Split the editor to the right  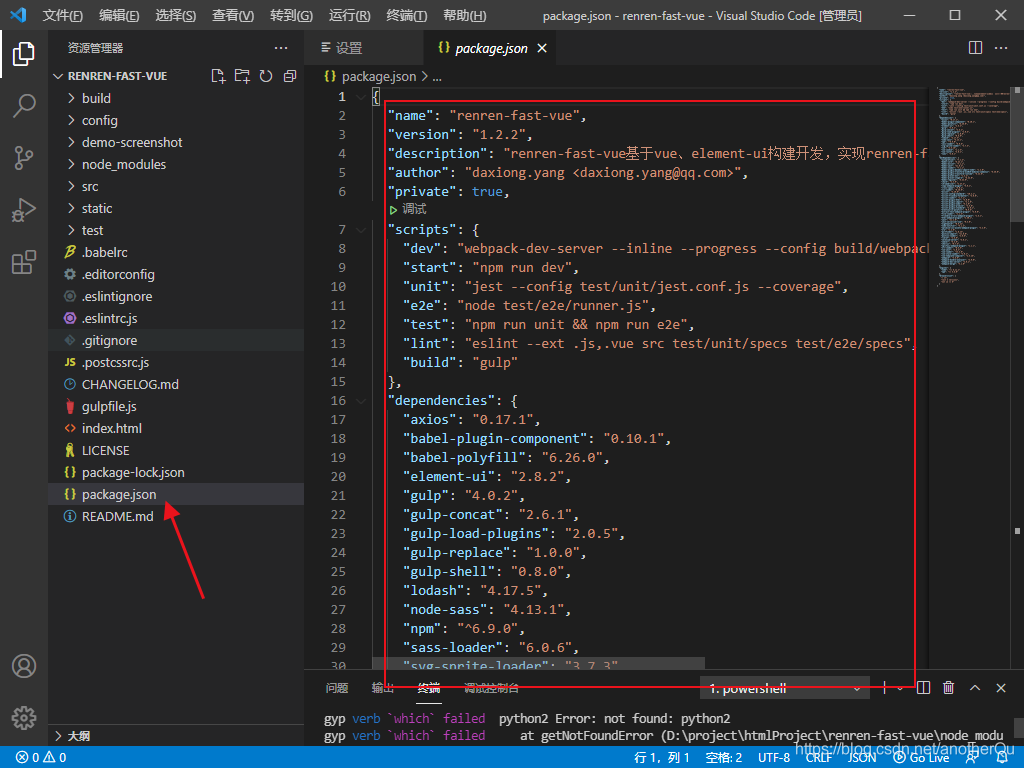coord(975,48)
